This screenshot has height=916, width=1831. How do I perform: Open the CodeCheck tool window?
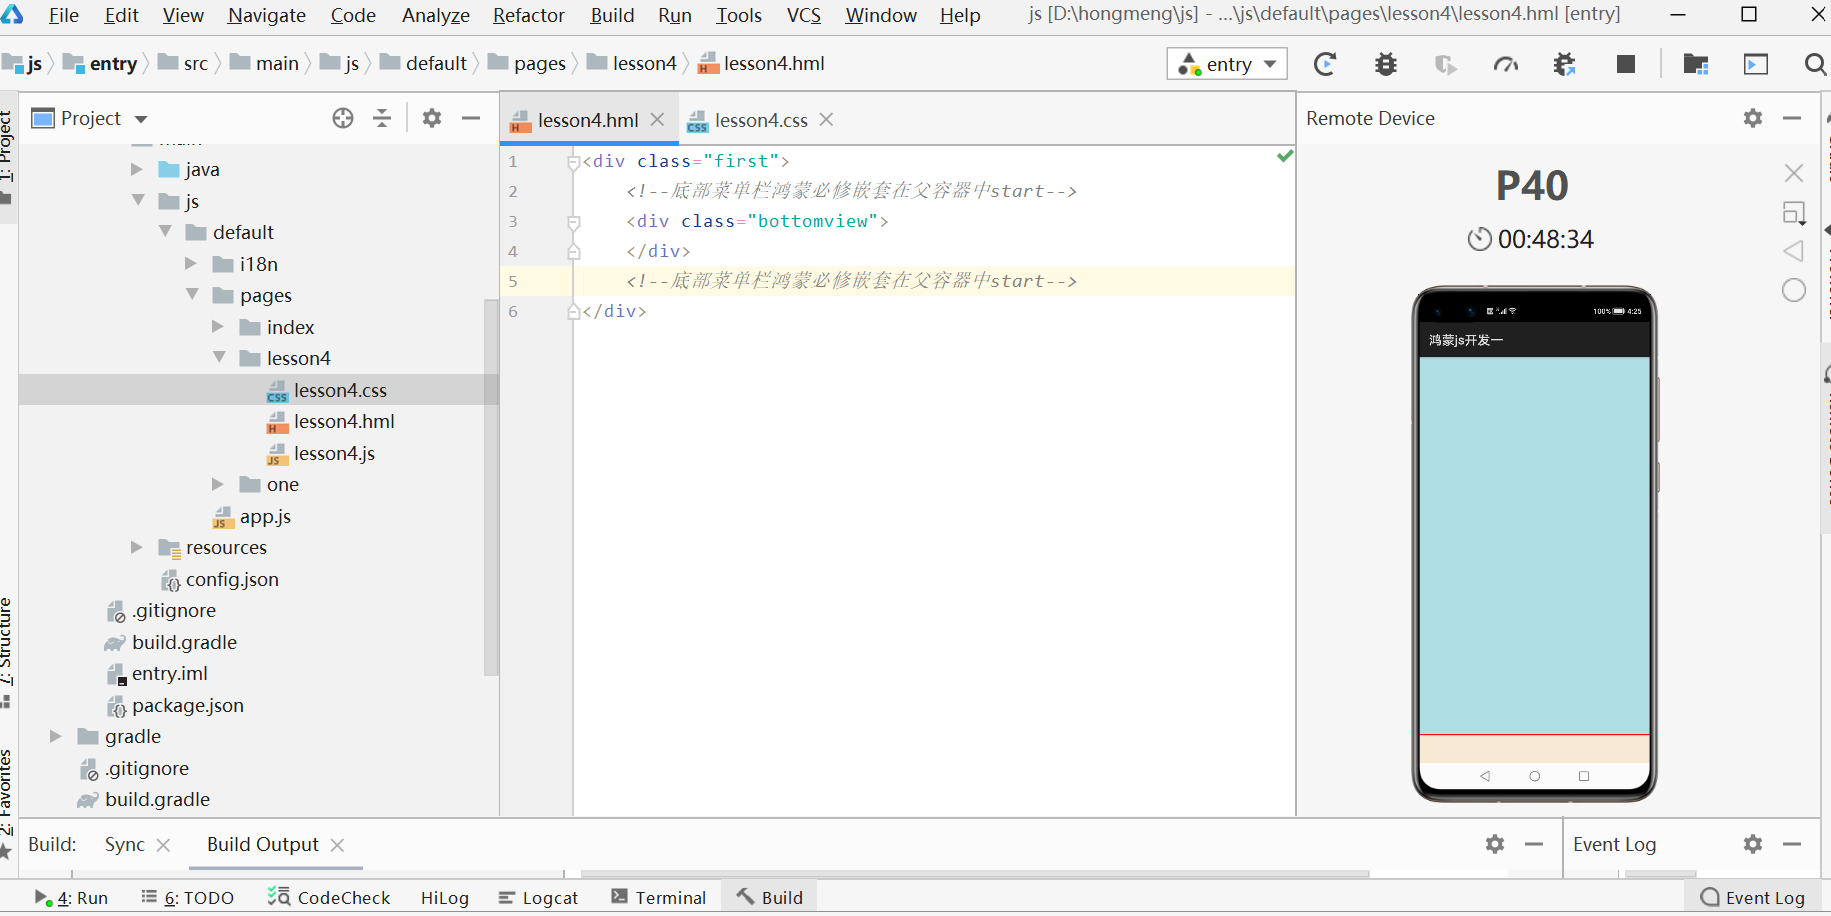pos(329,897)
